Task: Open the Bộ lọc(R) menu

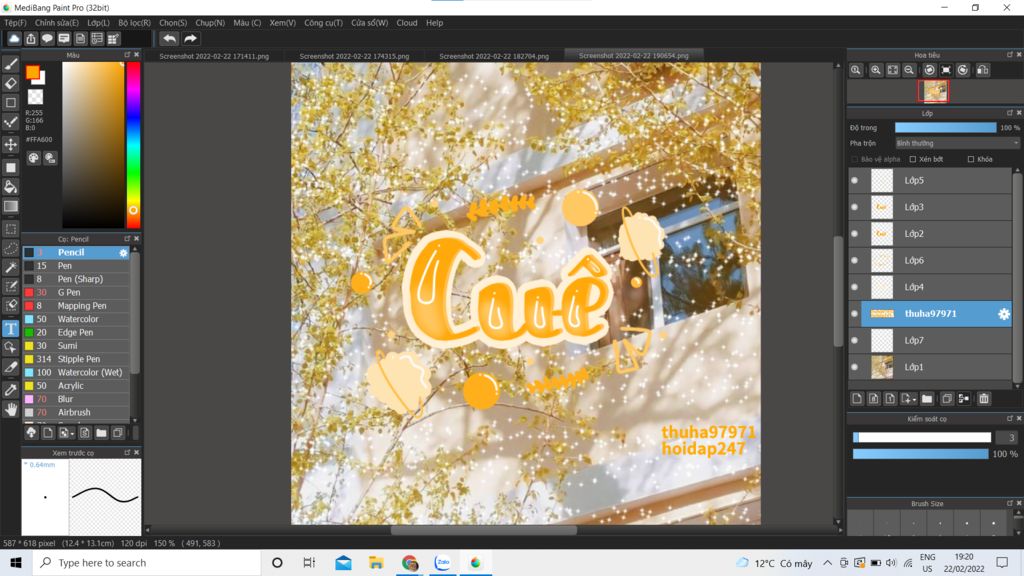Action: [x=135, y=23]
